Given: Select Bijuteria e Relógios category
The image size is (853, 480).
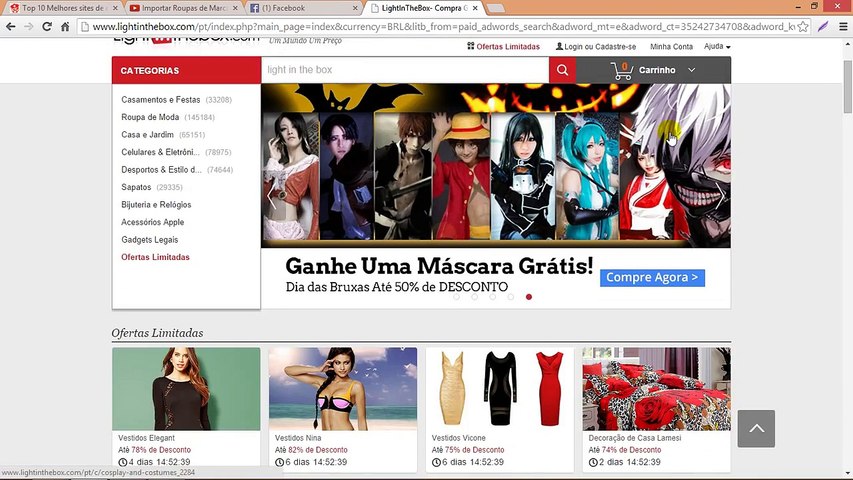Looking at the screenshot, I should coord(156,205).
